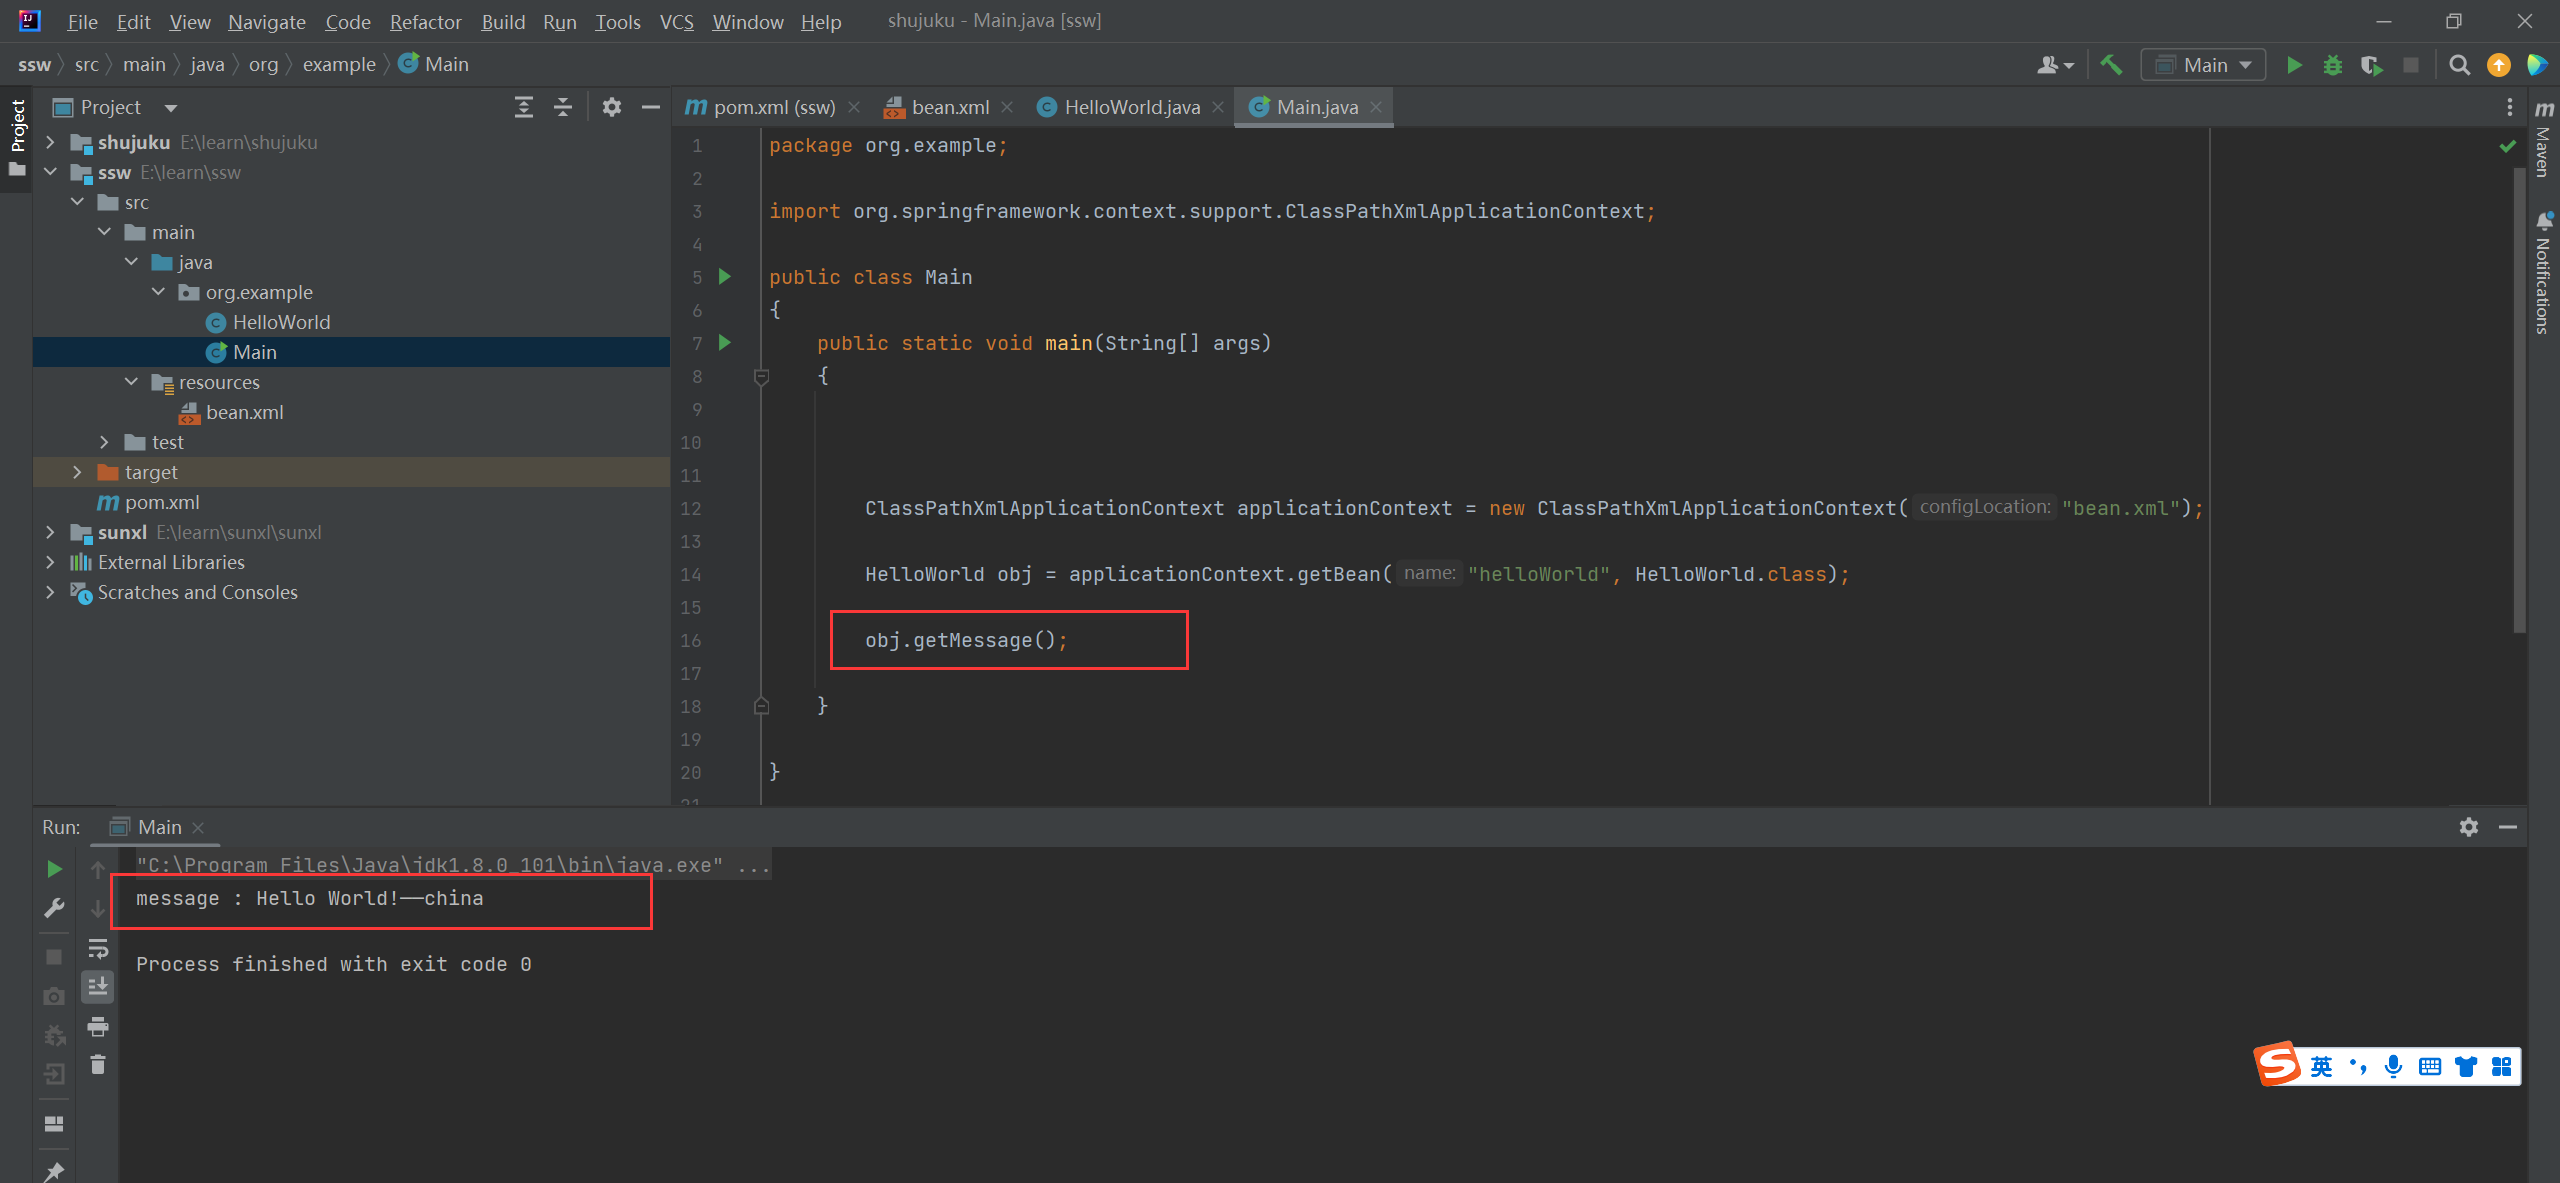Click the green Run button in toolbar

(x=2294, y=65)
